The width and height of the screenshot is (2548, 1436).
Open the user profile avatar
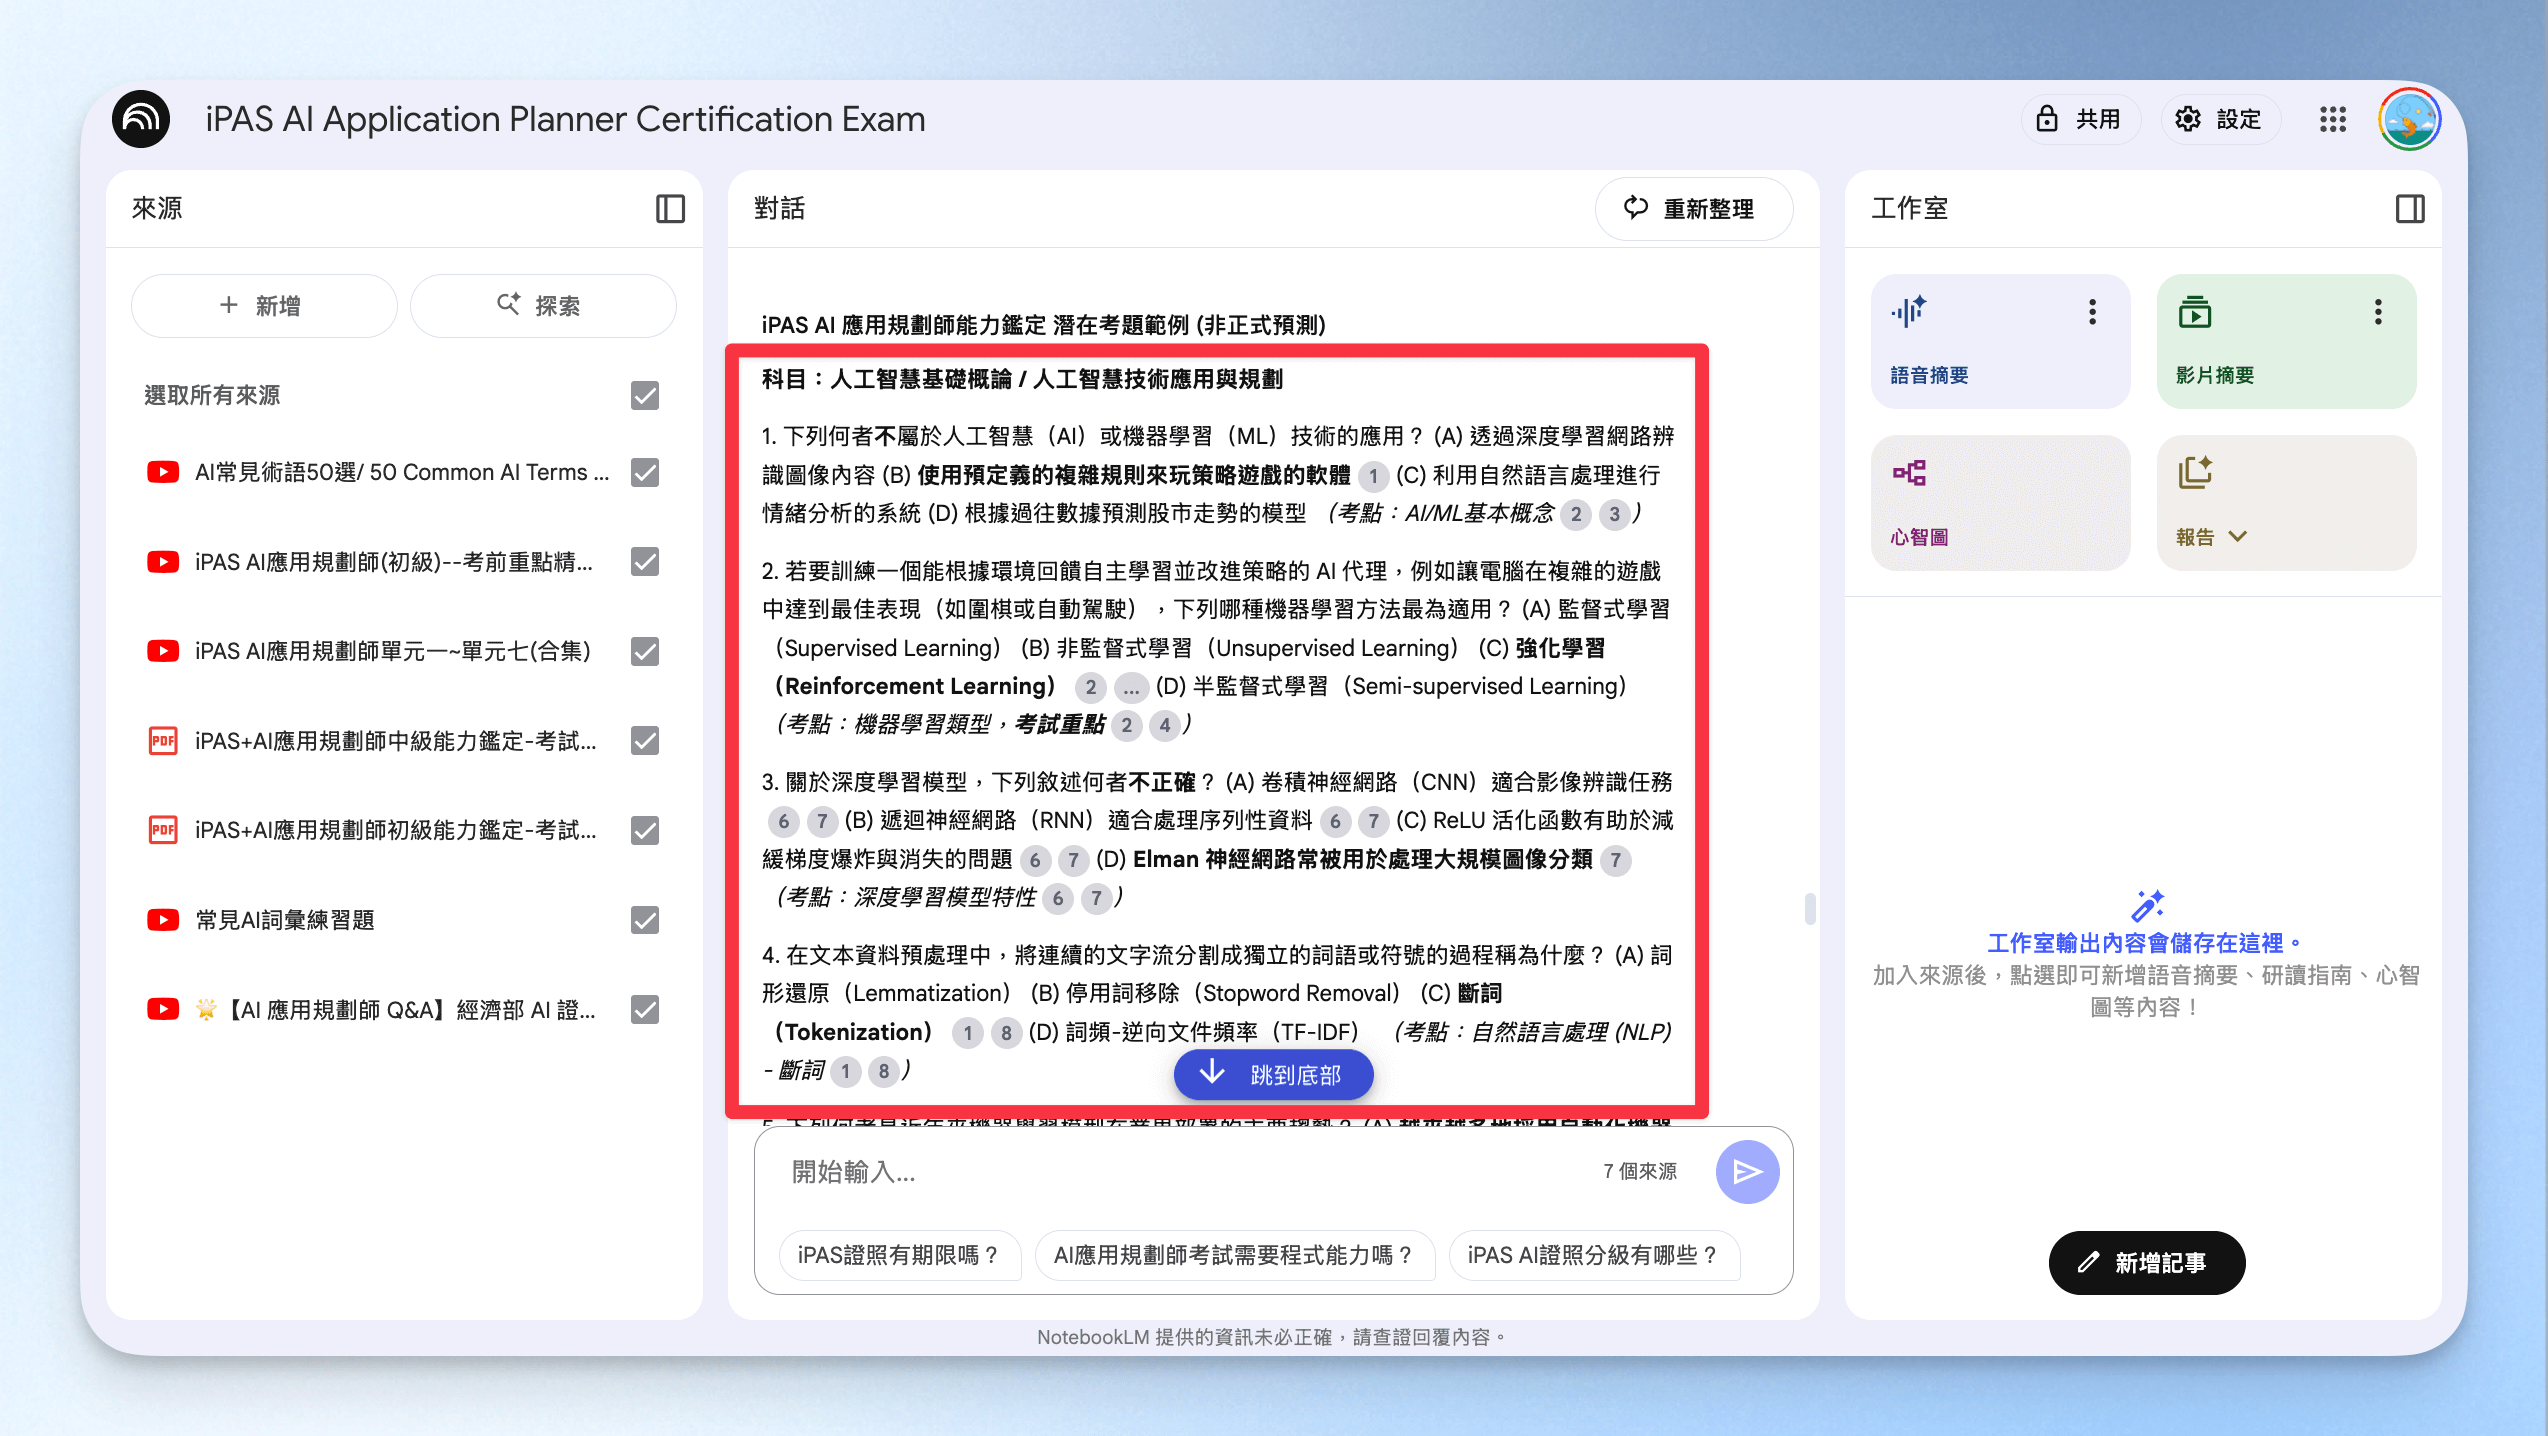(x=2410, y=120)
